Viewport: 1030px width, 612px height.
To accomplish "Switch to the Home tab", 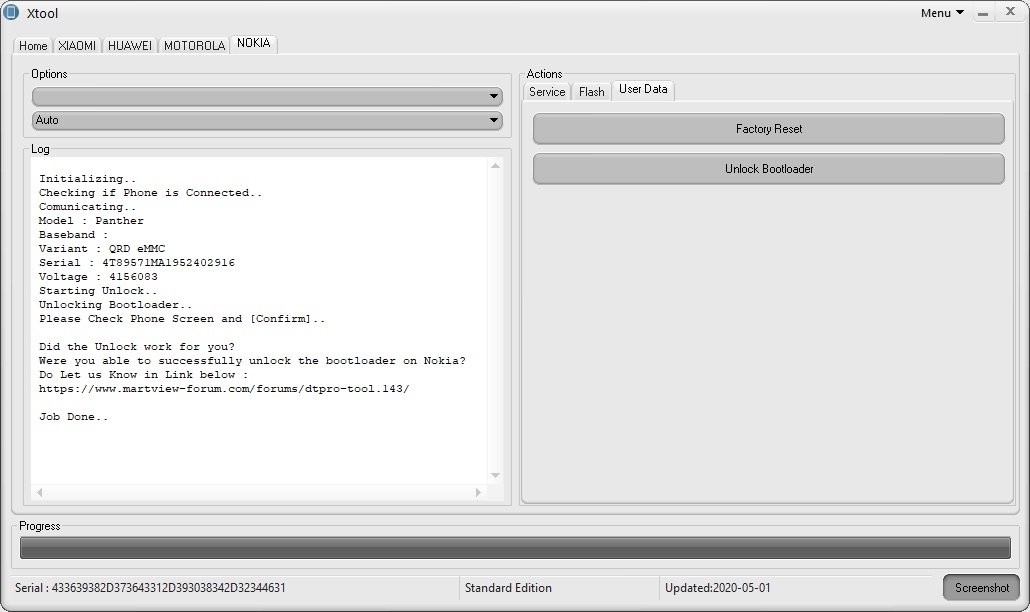I will pyautogui.click(x=33, y=46).
